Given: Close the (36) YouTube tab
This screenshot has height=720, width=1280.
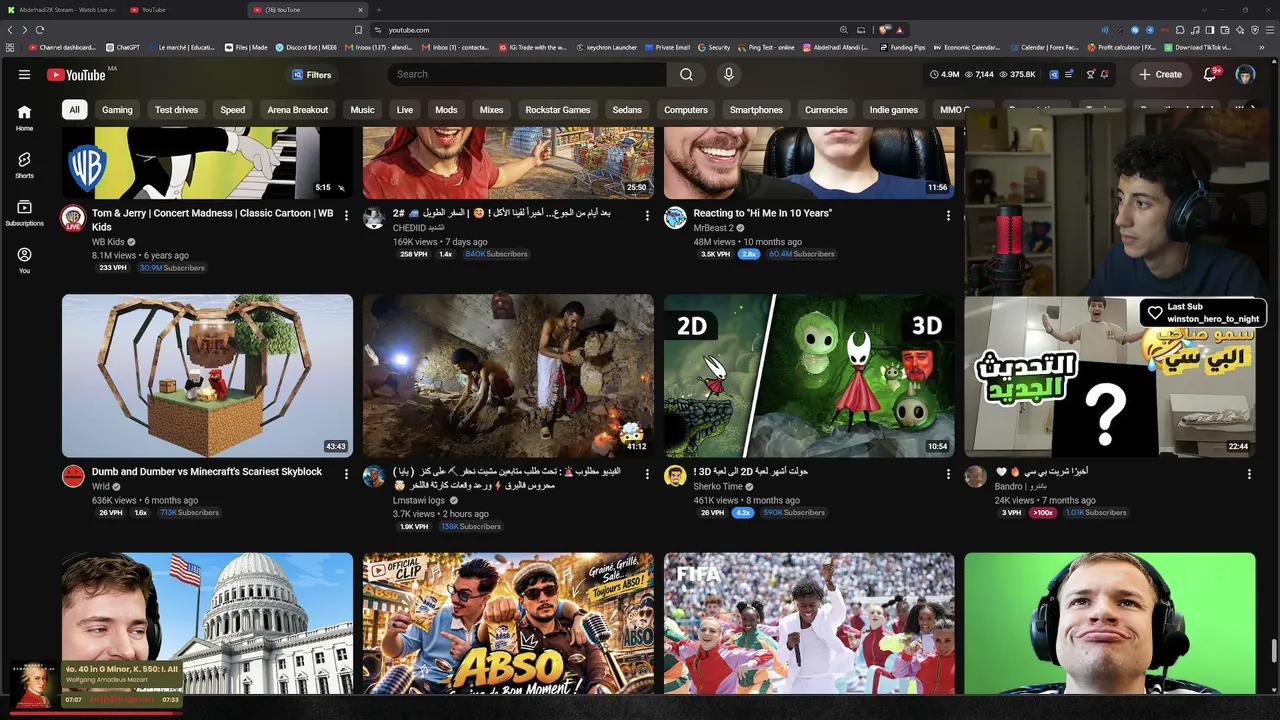Looking at the screenshot, I should [360, 10].
